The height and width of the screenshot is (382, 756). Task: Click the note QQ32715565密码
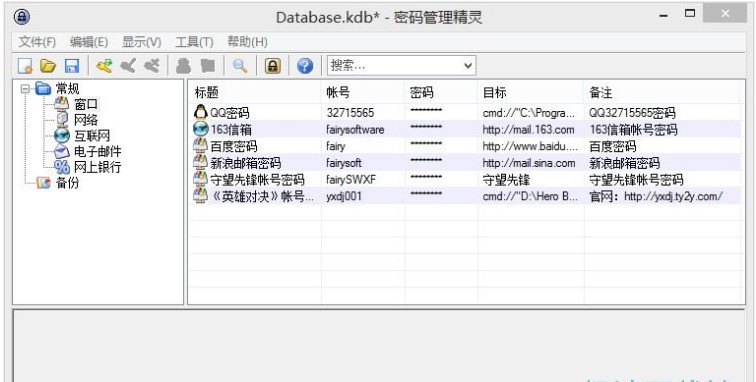click(632, 113)
